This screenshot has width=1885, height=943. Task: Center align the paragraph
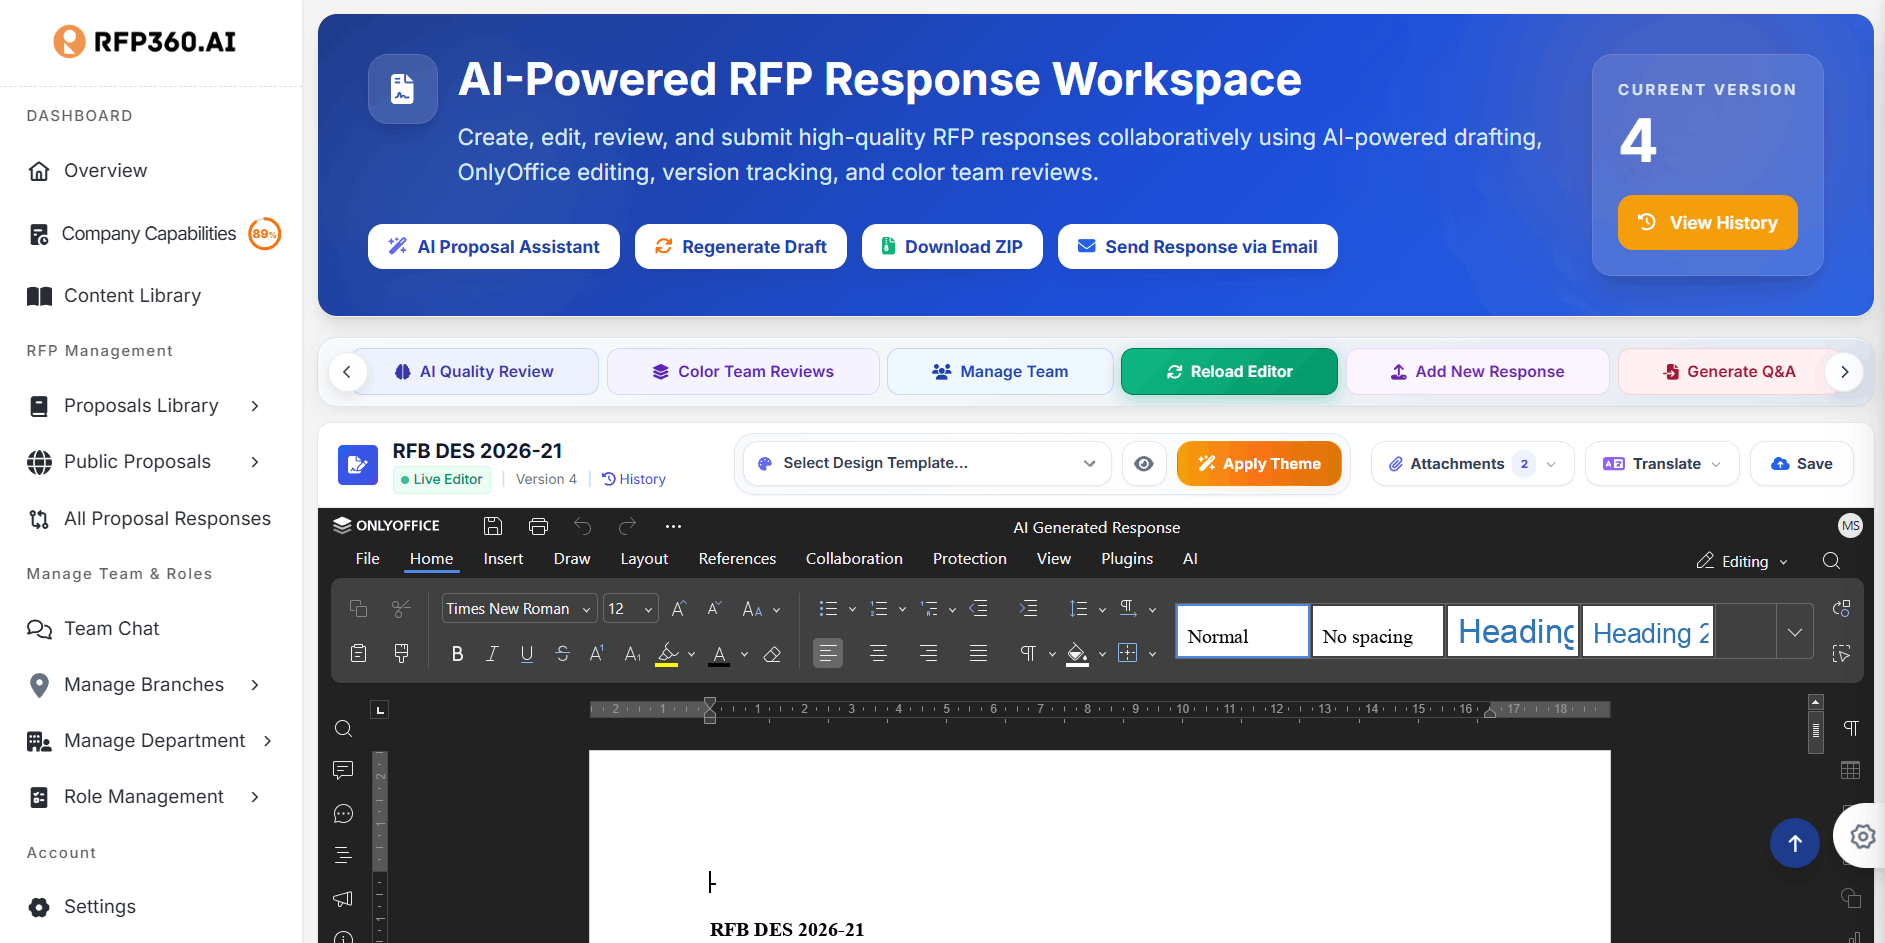click(x=878, y=654)
